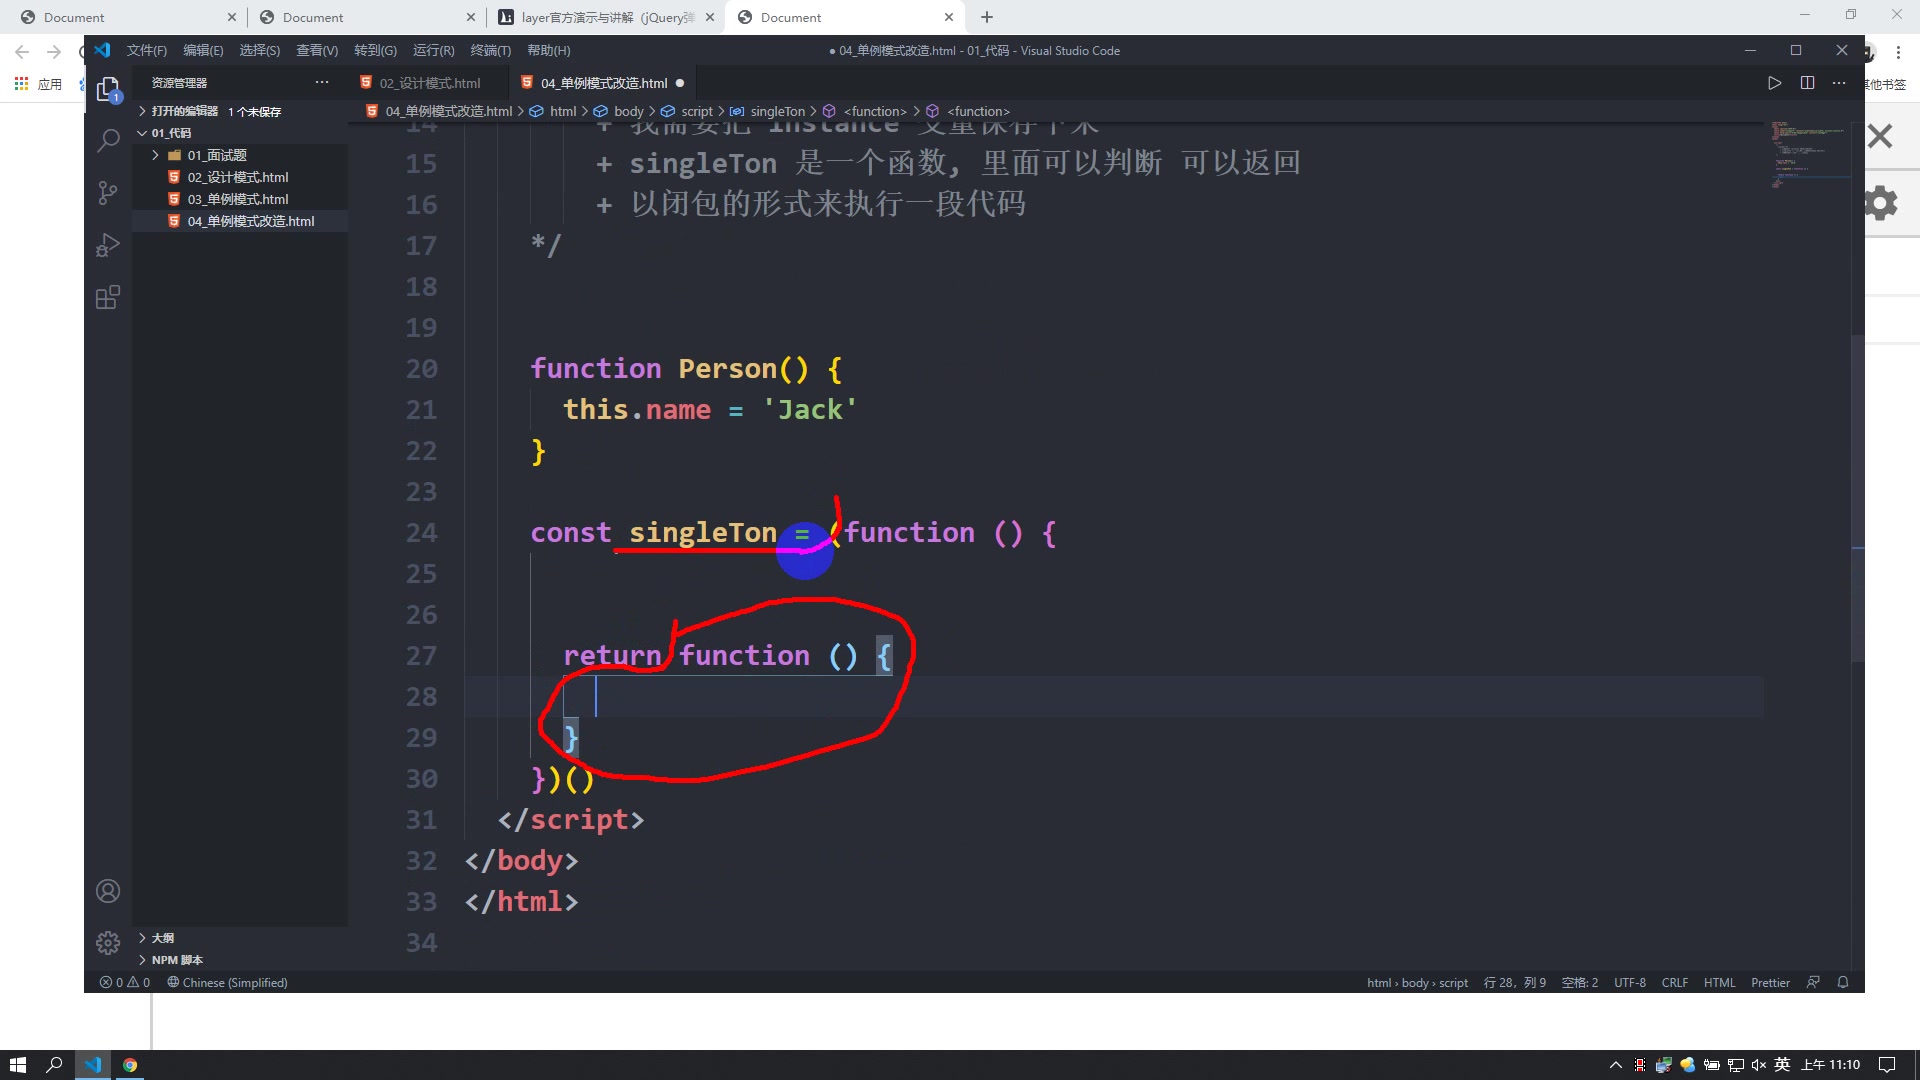This screenshot has height=1080, width=1920.
Task: Click the browser back arrow
Action: (x=22, y=52)
